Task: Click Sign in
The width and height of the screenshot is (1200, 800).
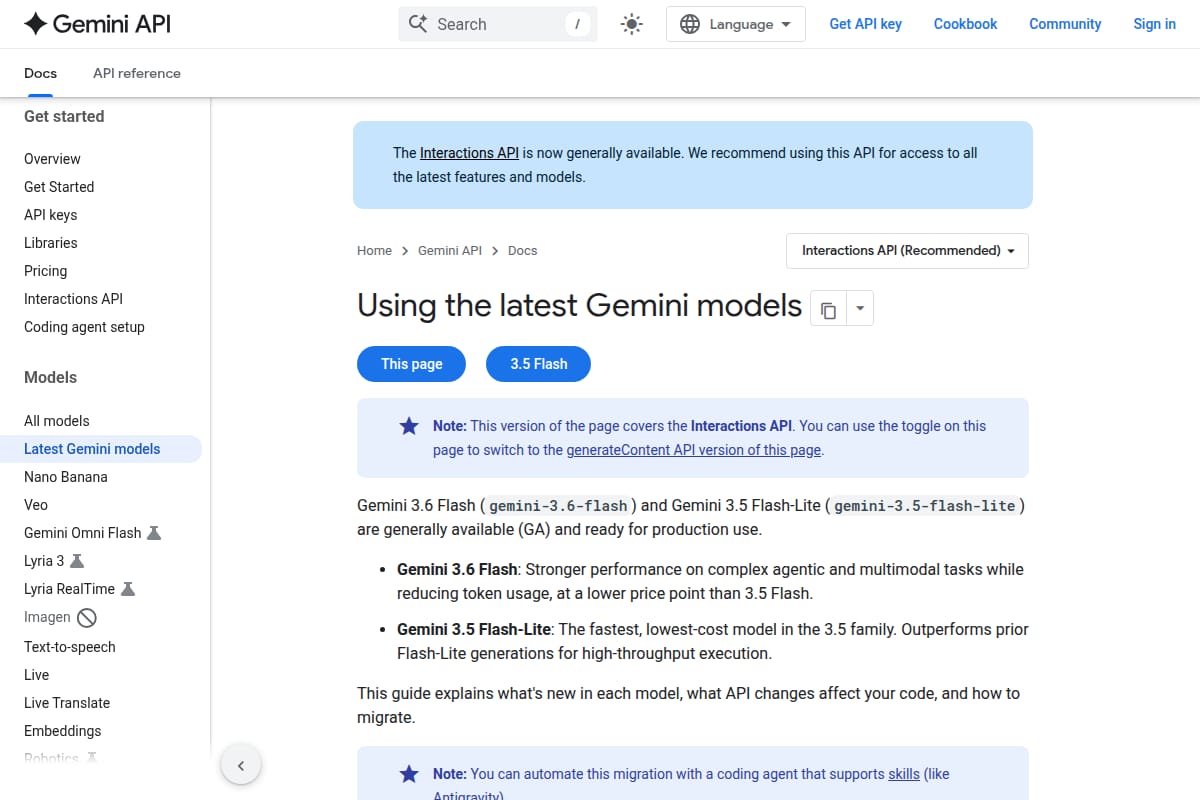Action: (1155, 24)
